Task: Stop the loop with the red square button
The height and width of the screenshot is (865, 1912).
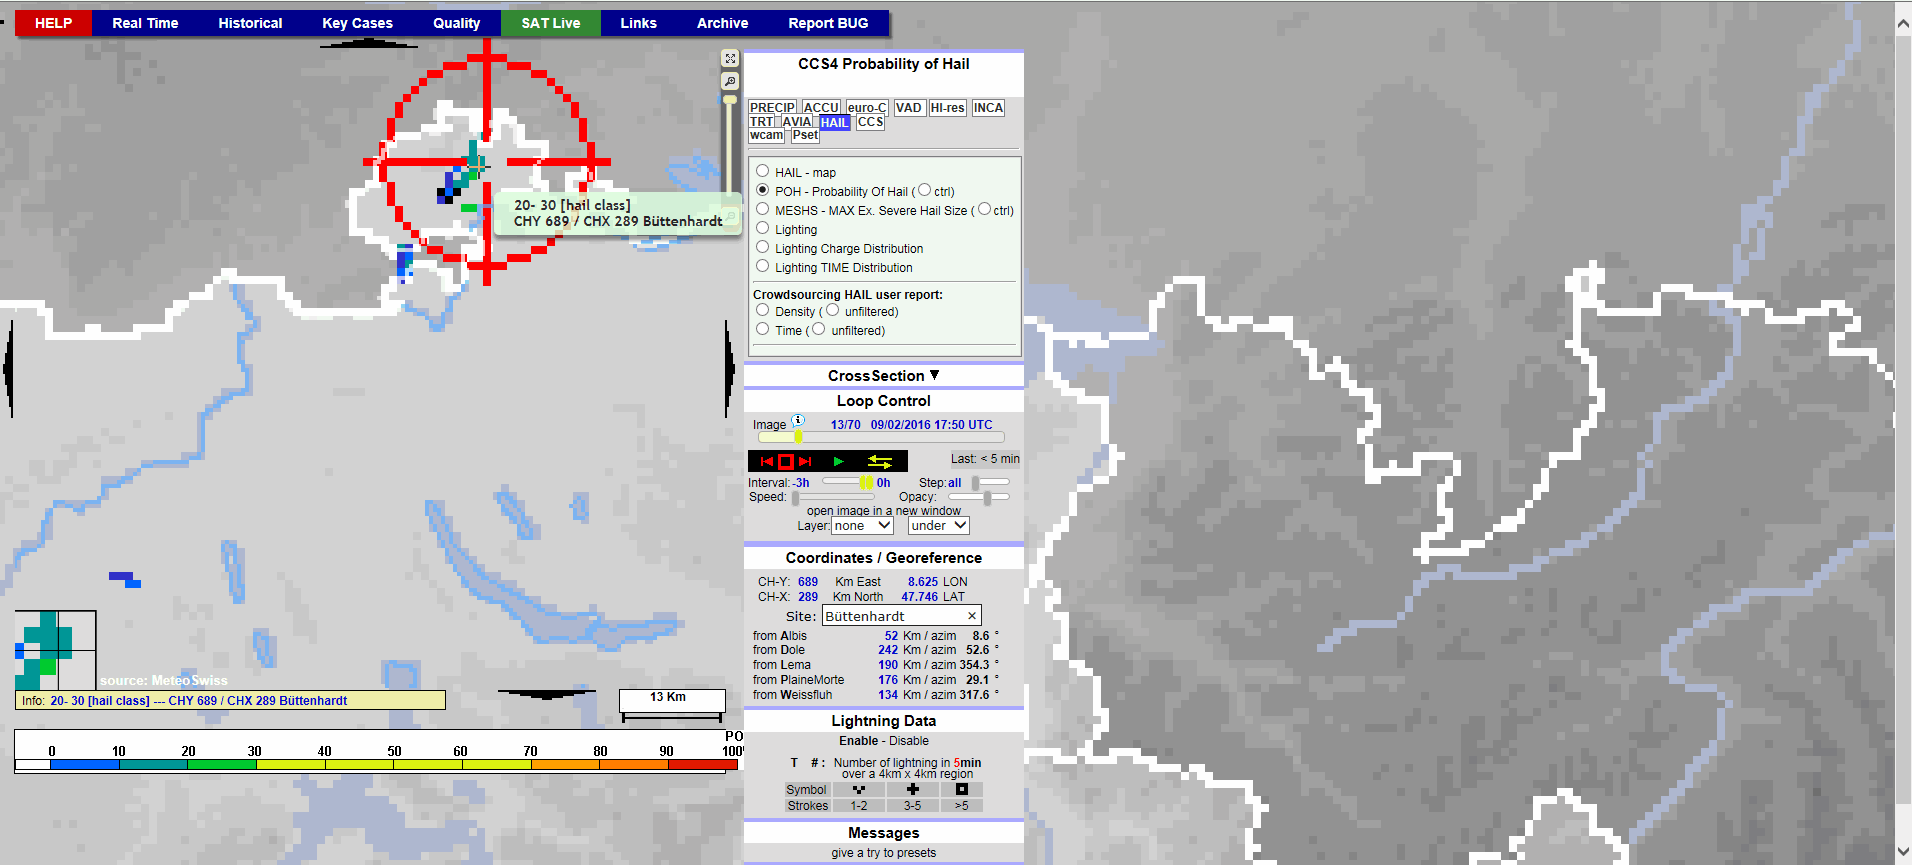Action: click(x=786, y=461)
